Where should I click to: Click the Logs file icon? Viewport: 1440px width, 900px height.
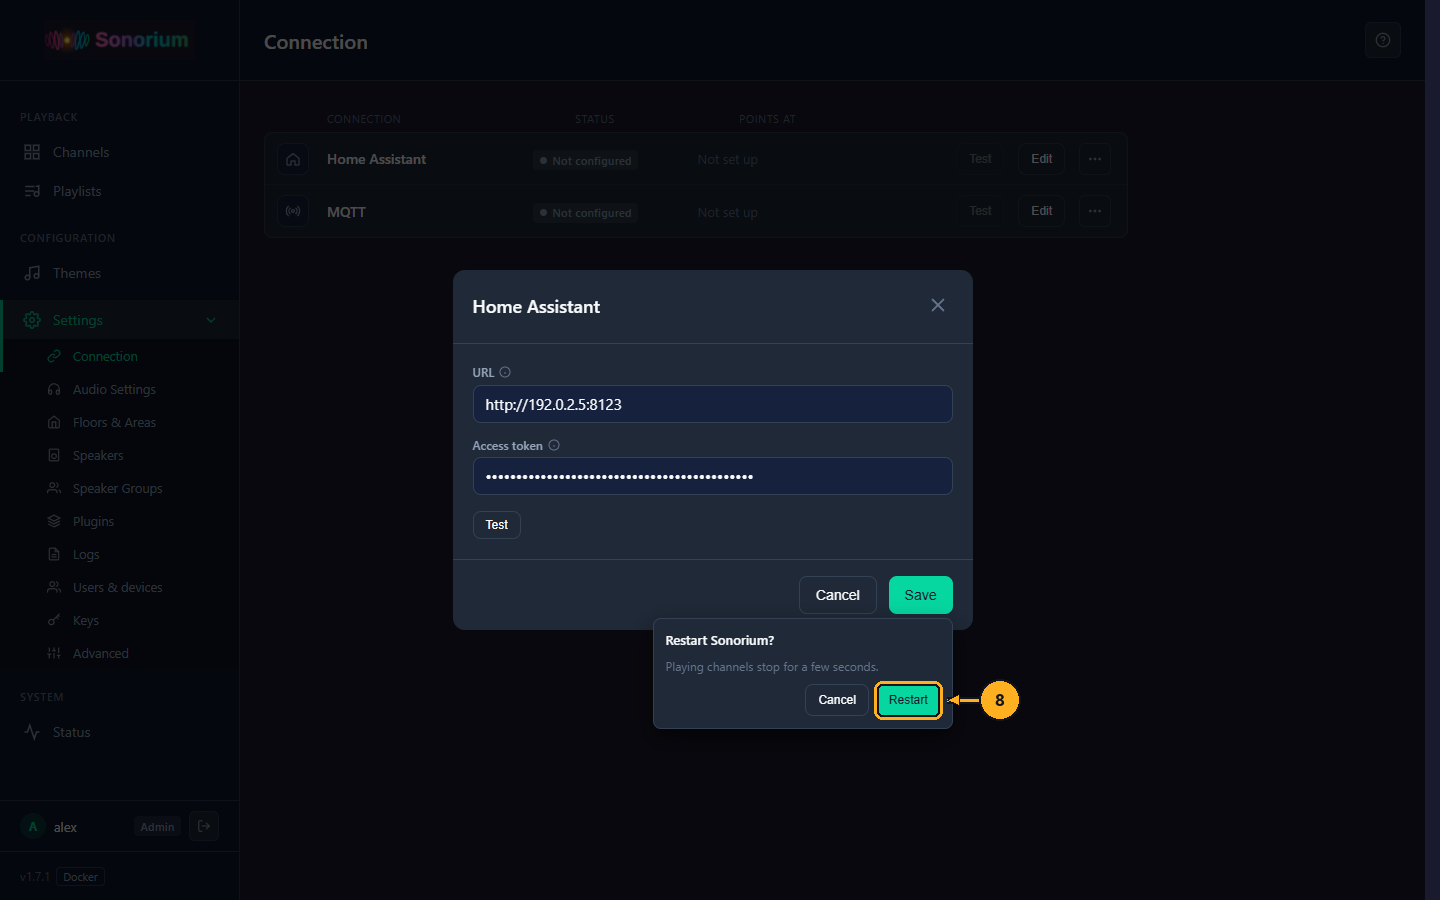pos(54,554)
